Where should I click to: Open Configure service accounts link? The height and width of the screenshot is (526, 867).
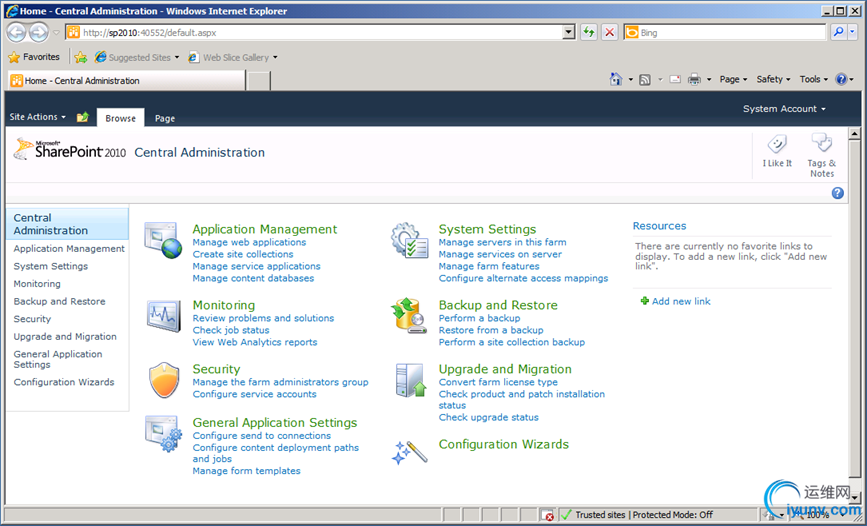(x=254, y=394)
